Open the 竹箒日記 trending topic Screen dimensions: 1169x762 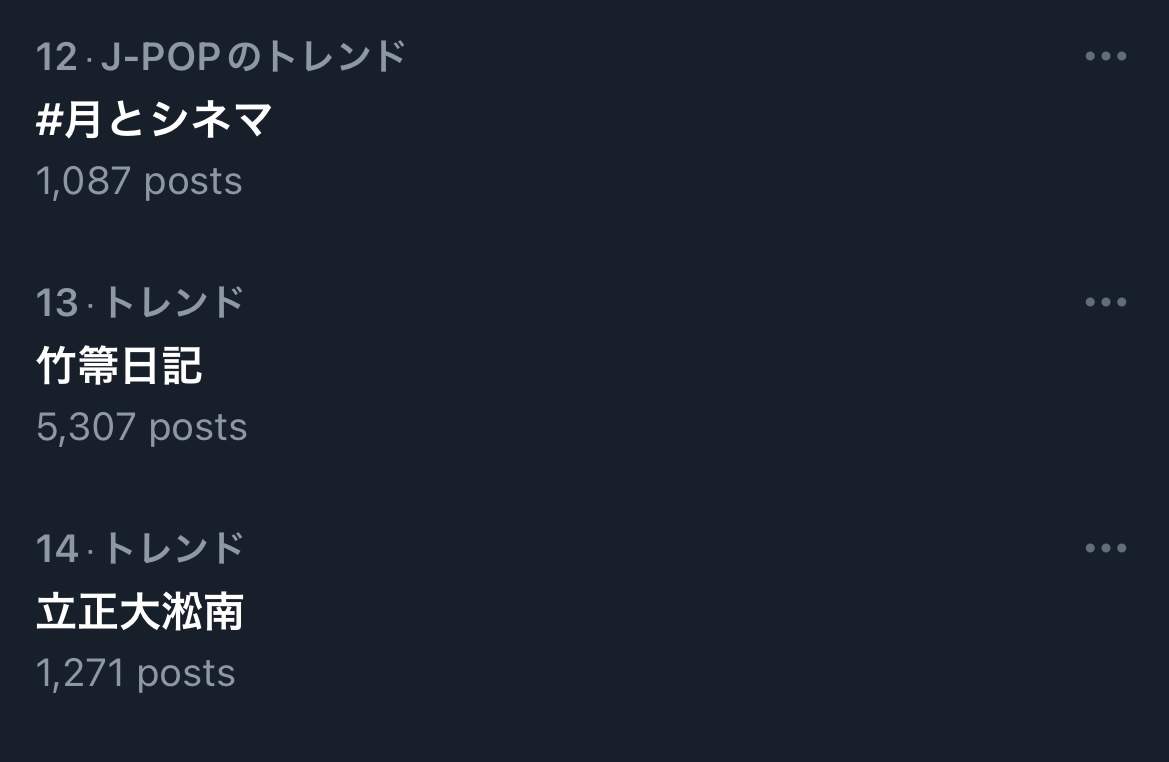(x=119, y=366)
